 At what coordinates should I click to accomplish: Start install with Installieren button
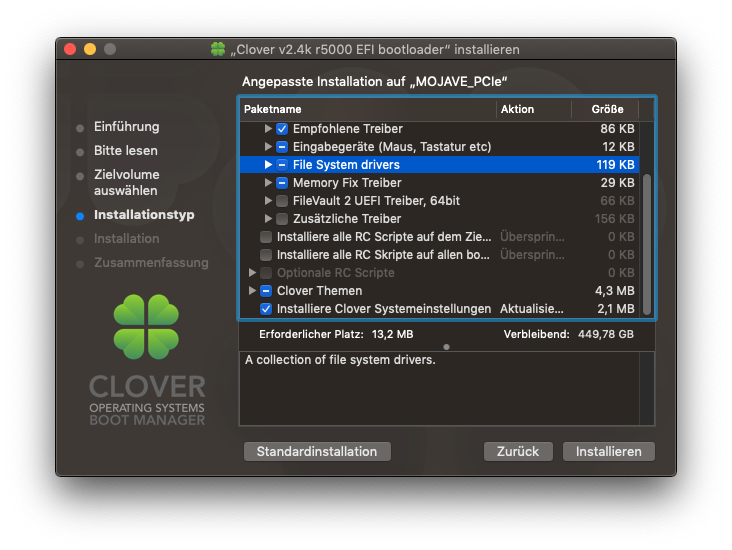[608, 451]
